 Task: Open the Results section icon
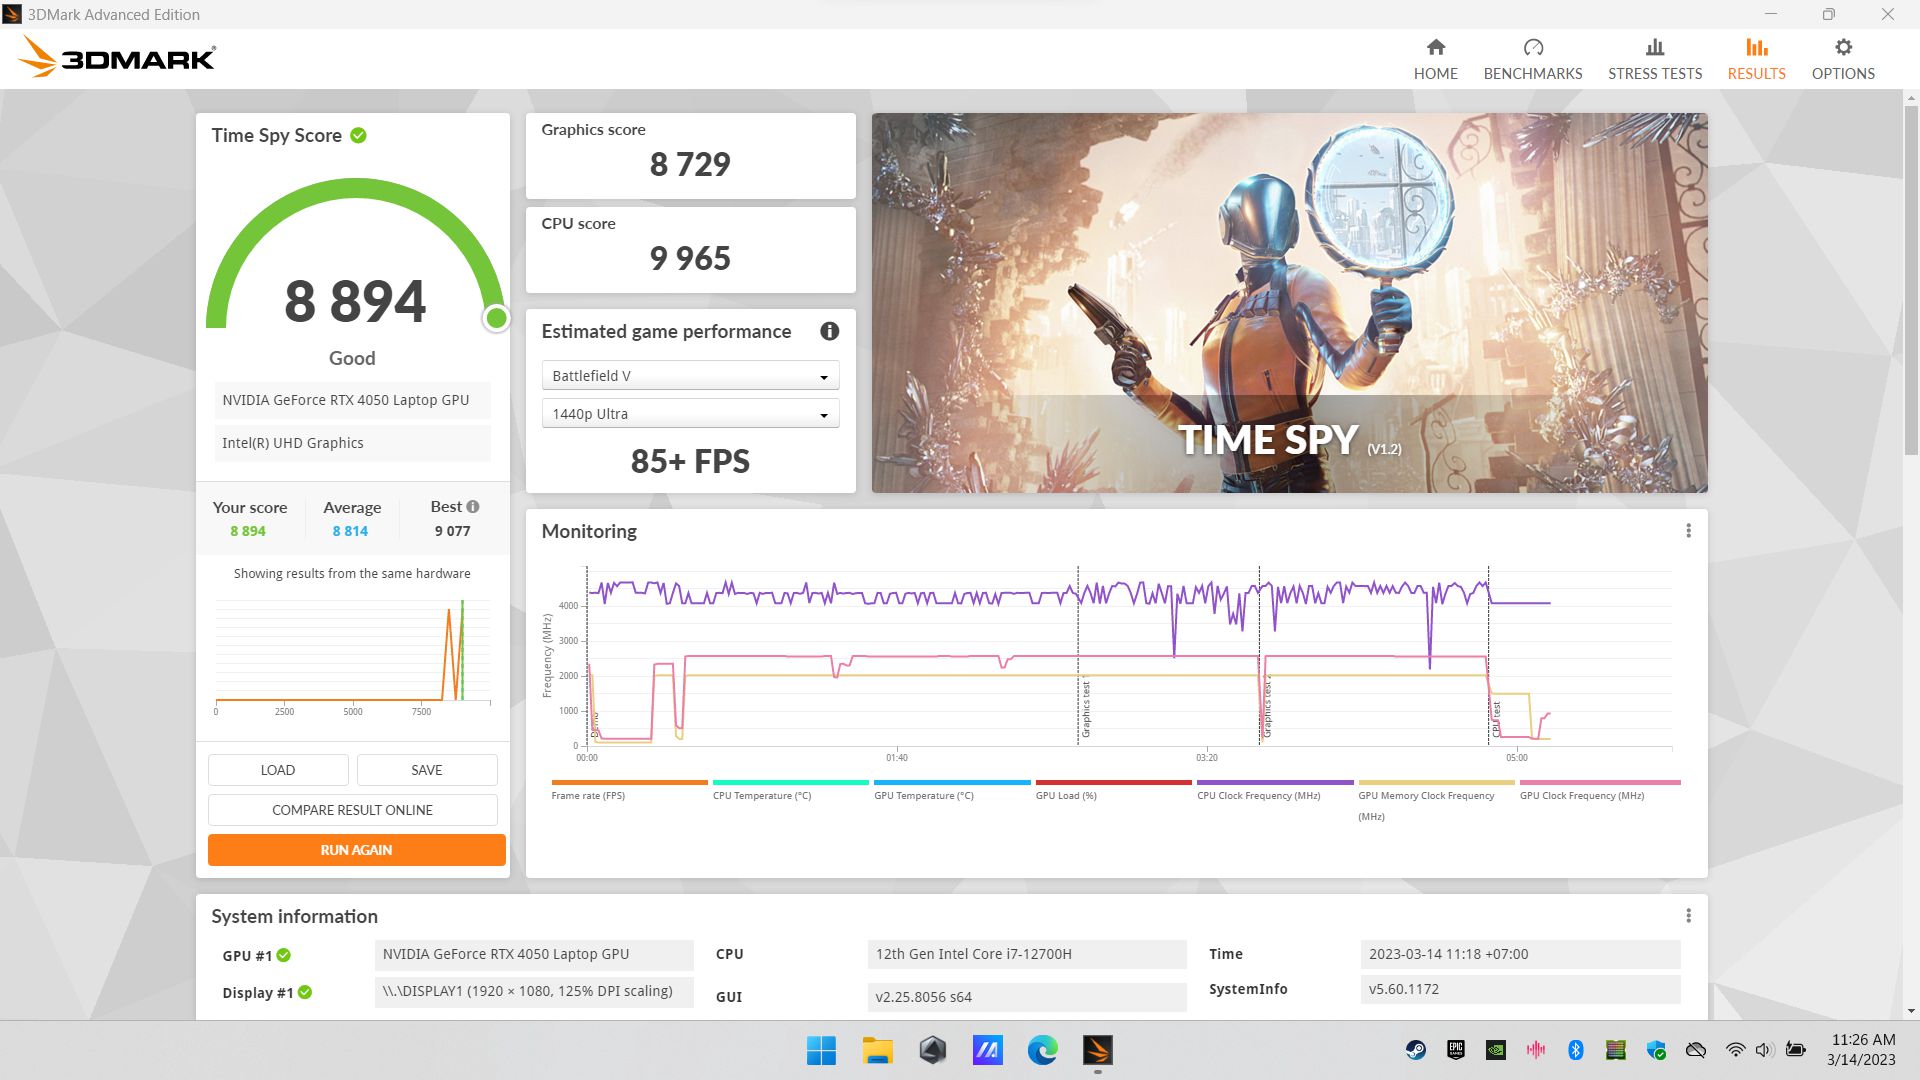(1756, 47)
